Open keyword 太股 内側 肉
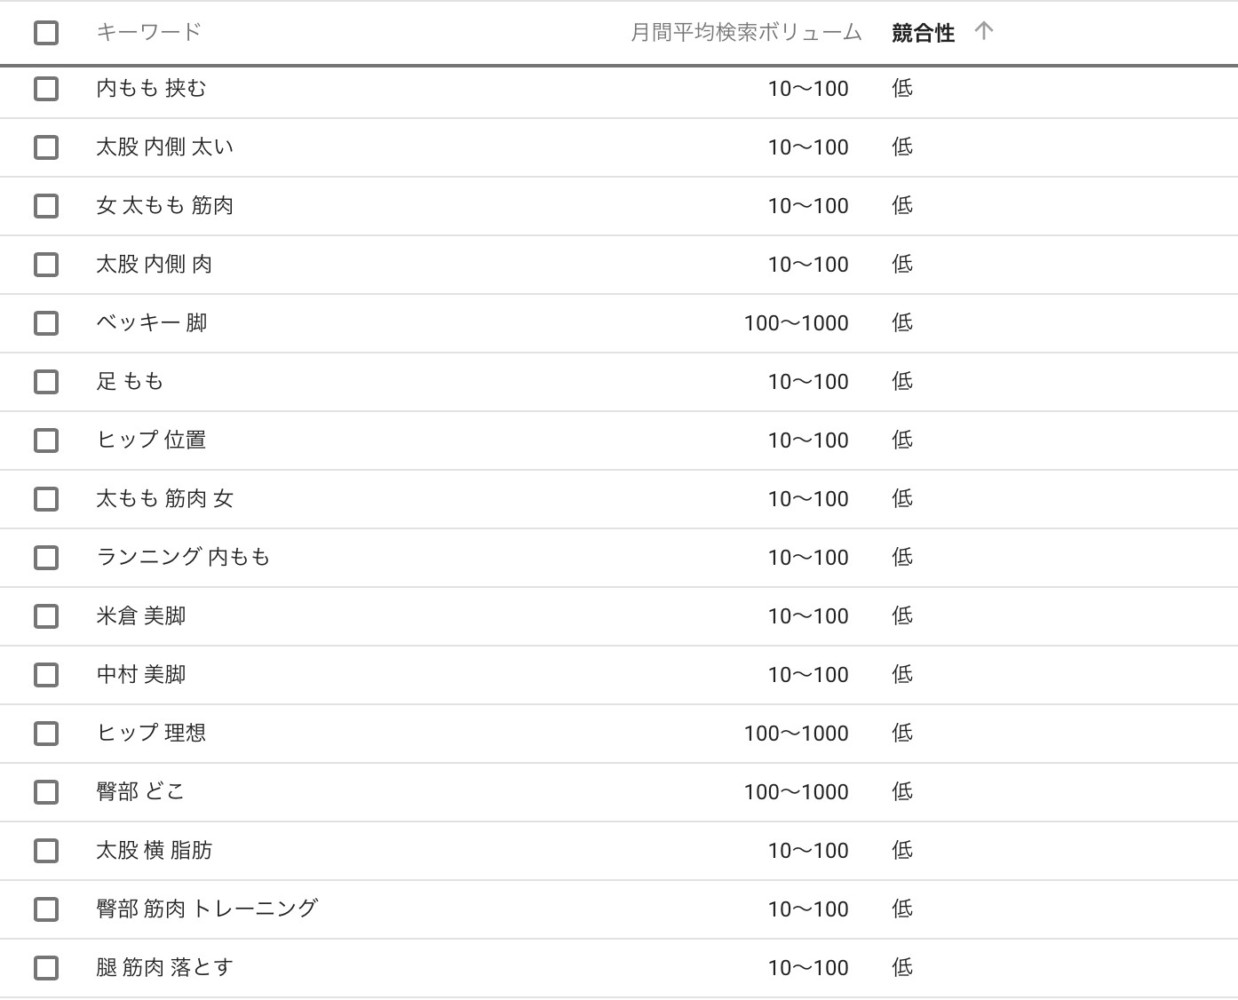1238x1000 pixels. [x=154, y=265]
